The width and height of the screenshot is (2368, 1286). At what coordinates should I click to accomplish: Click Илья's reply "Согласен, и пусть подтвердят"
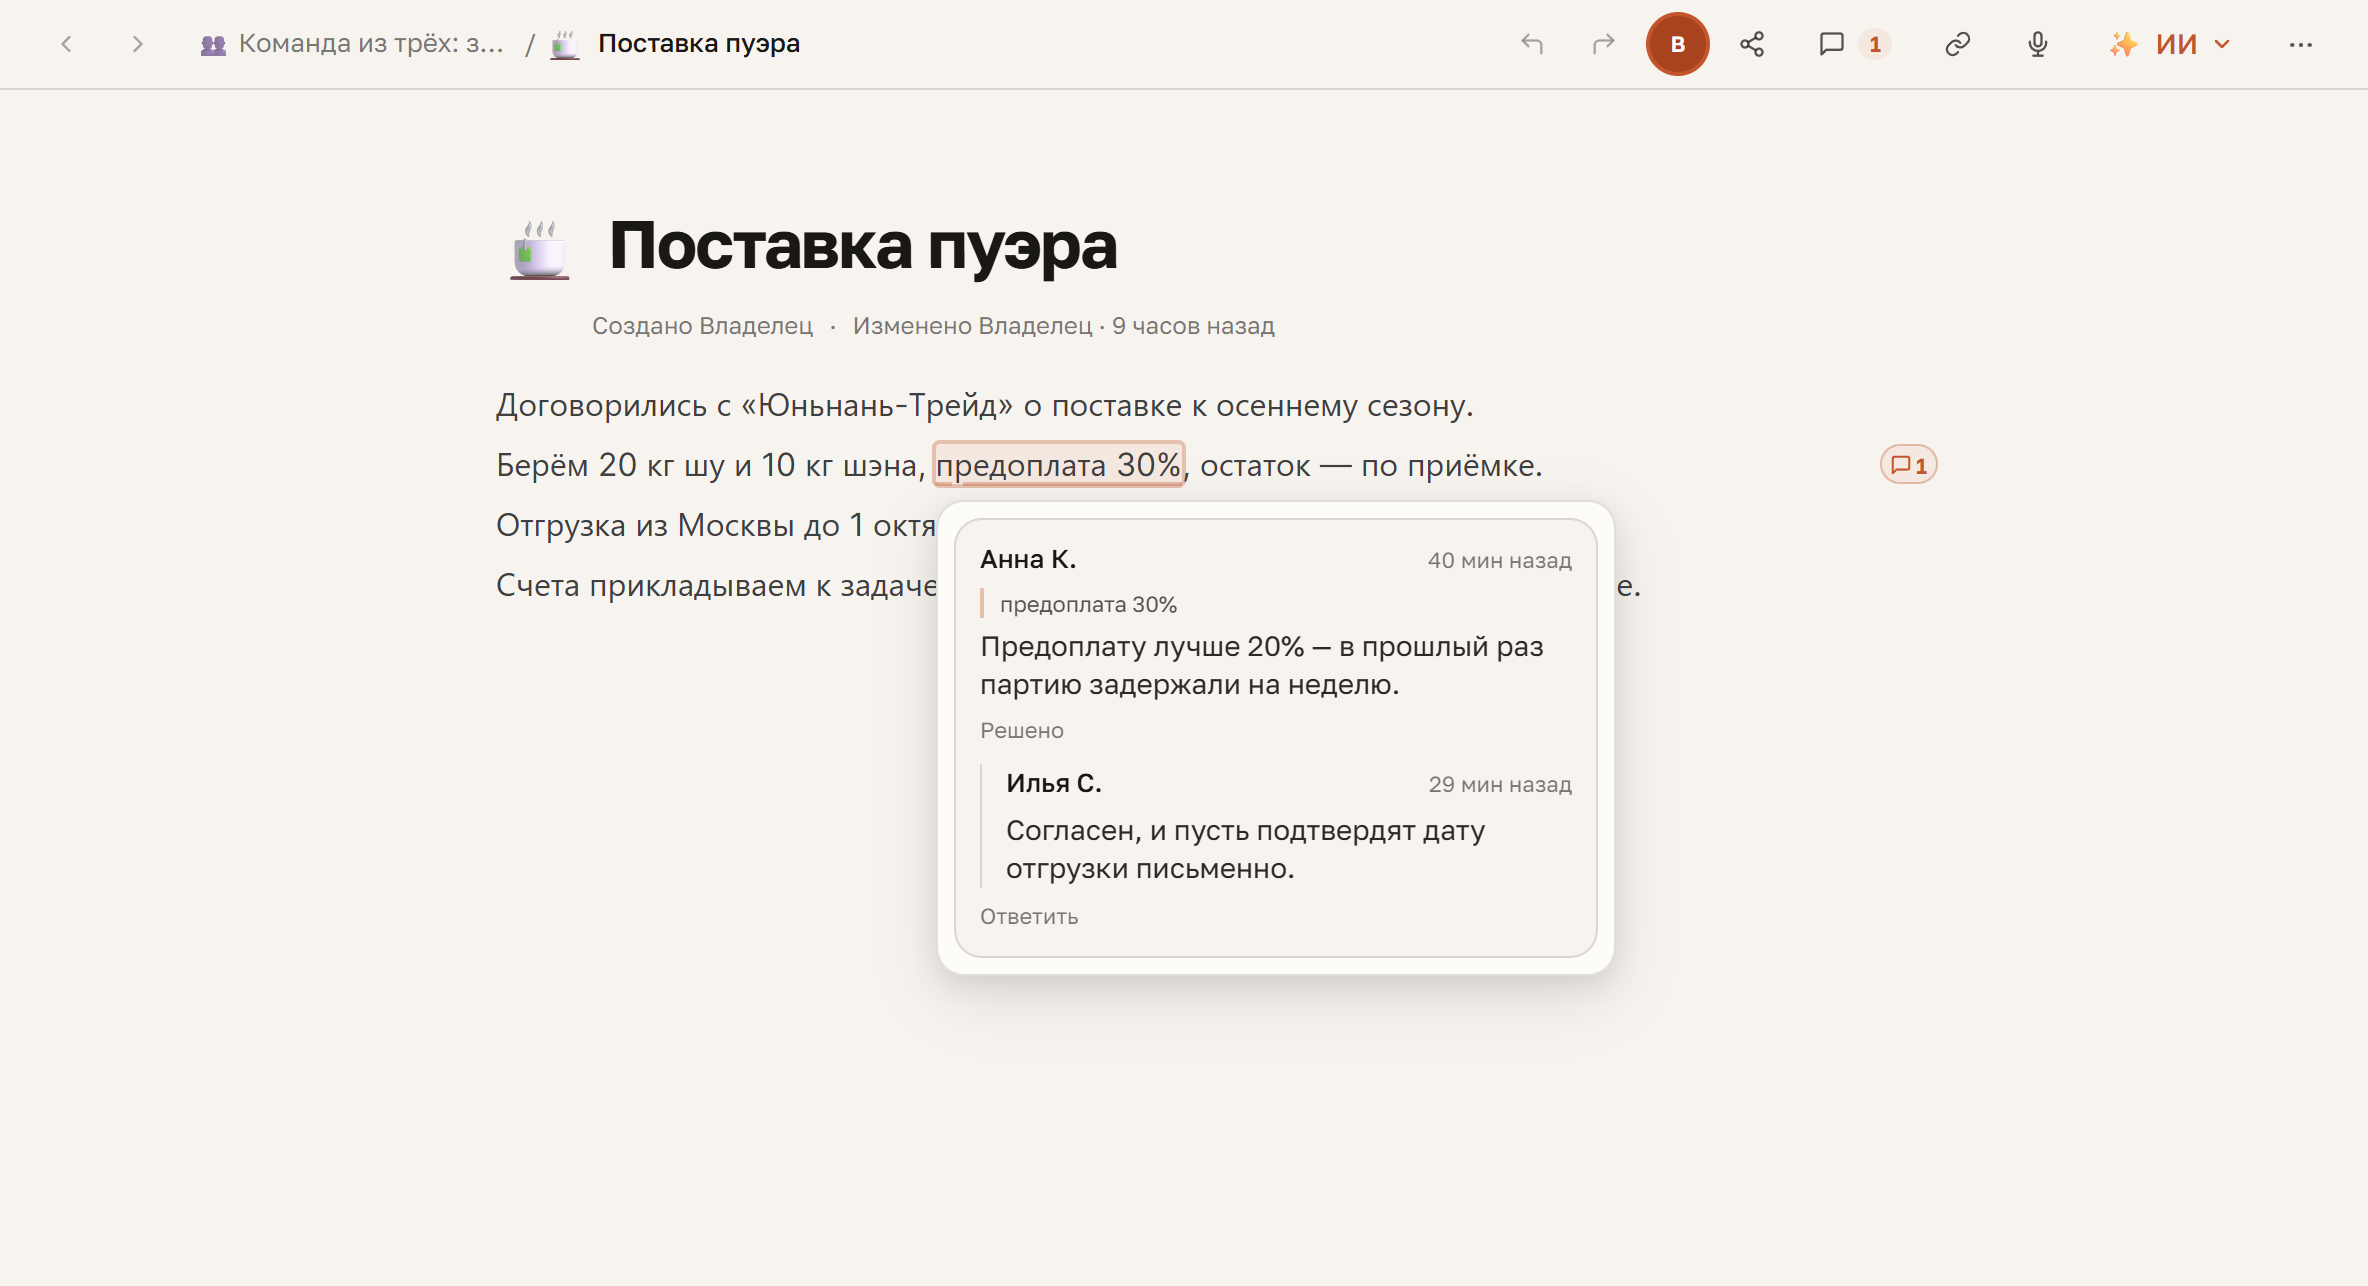click(1245, 850)
